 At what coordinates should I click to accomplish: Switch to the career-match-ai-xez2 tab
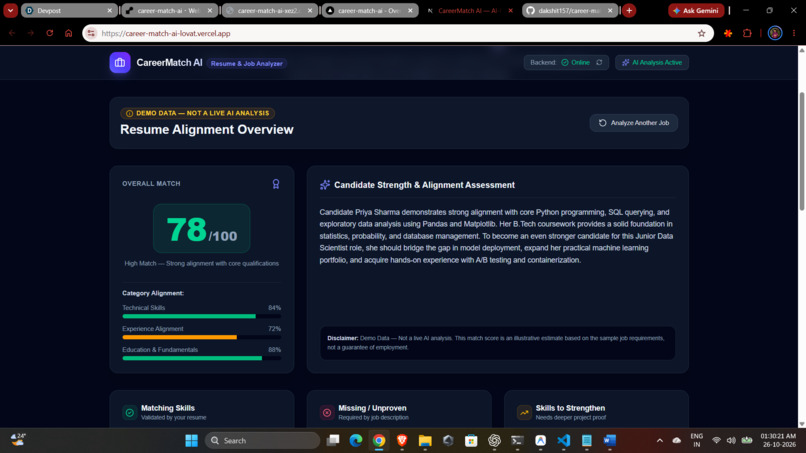[x=269, y=10]
